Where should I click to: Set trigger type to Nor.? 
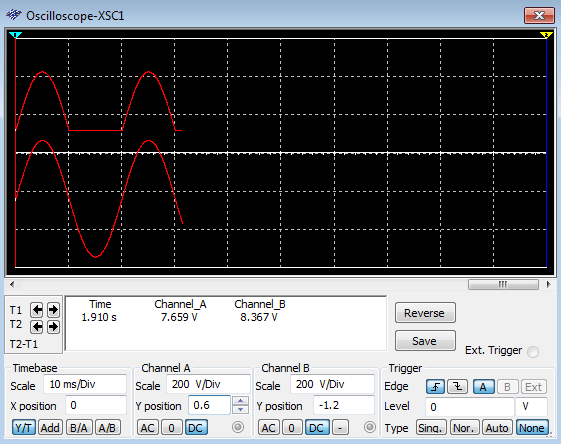[464, 428]
